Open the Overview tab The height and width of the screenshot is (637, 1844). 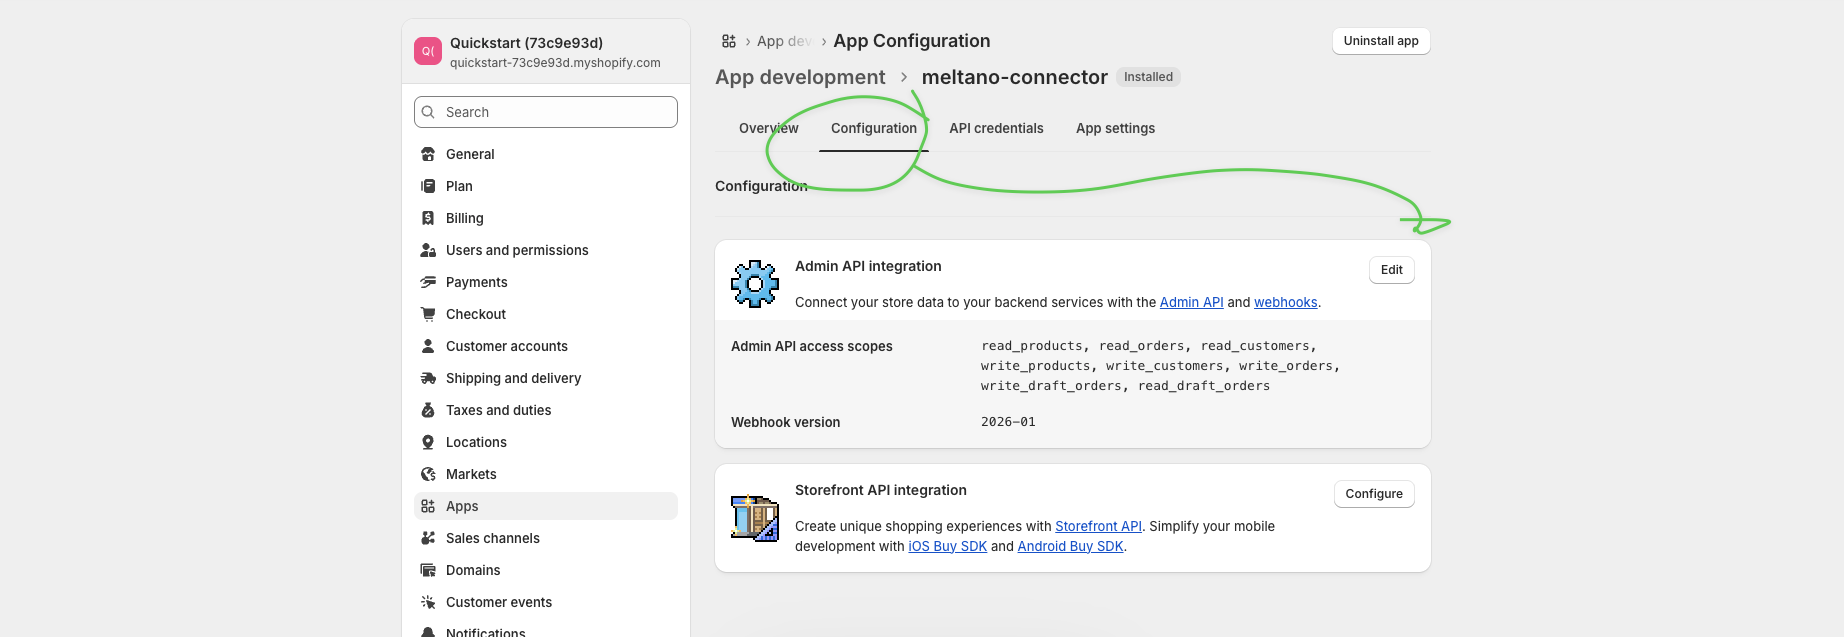(x=769, y=128)
